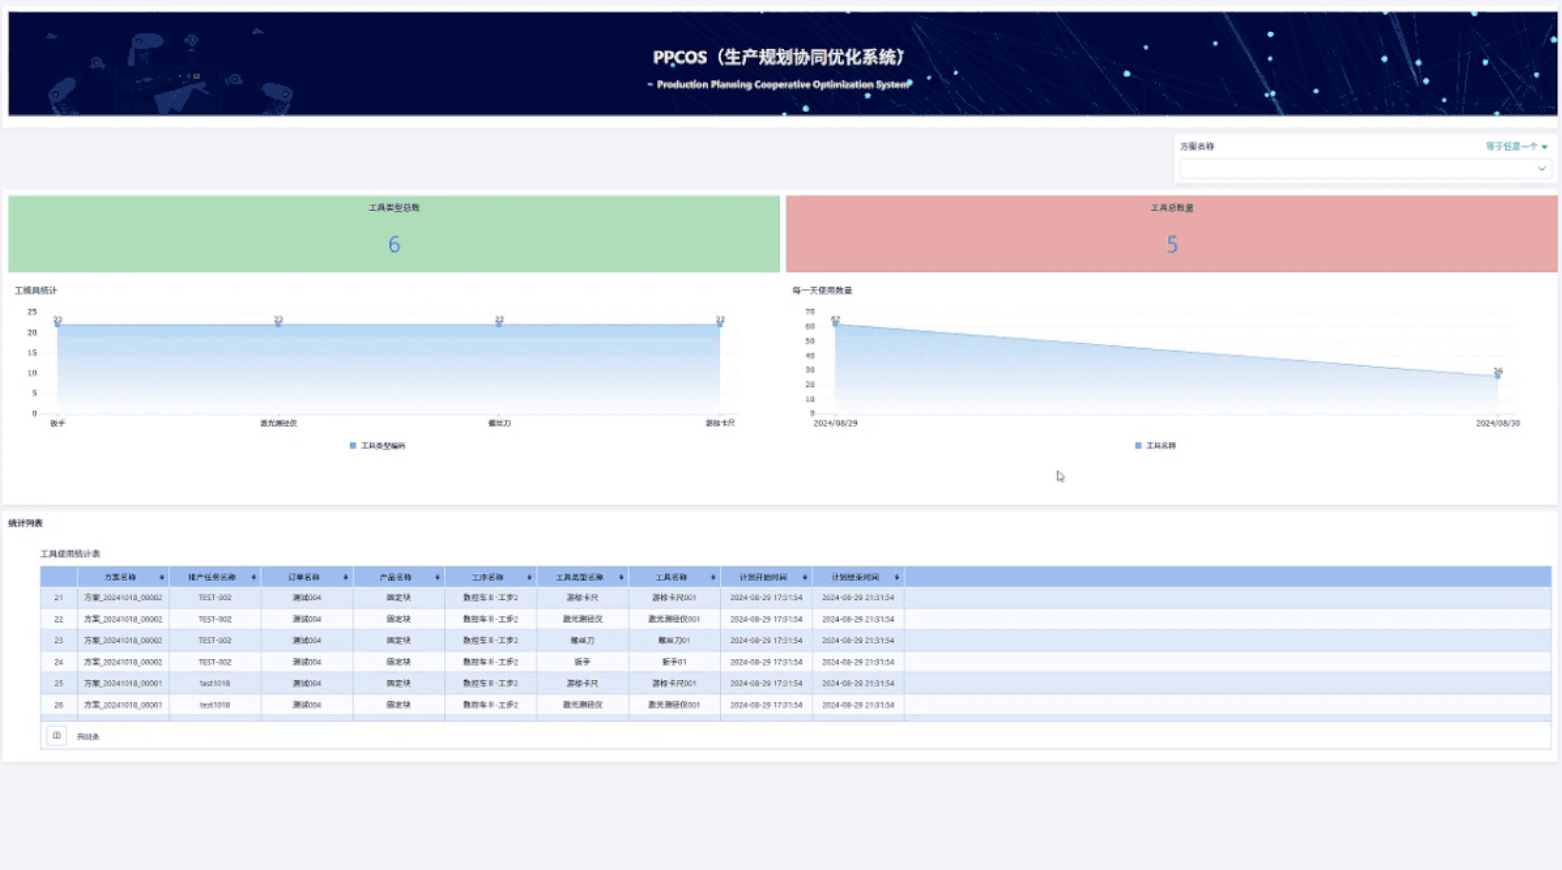Click the 62 data point for 2024/08/29

(x=836, y=324)
